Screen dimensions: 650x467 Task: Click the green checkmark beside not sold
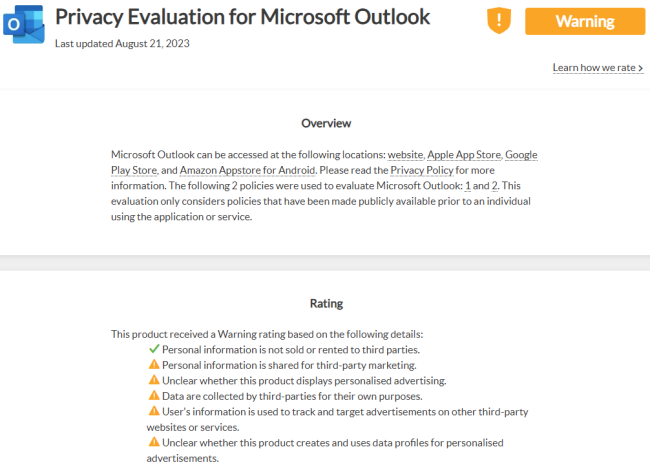point(154,349)
